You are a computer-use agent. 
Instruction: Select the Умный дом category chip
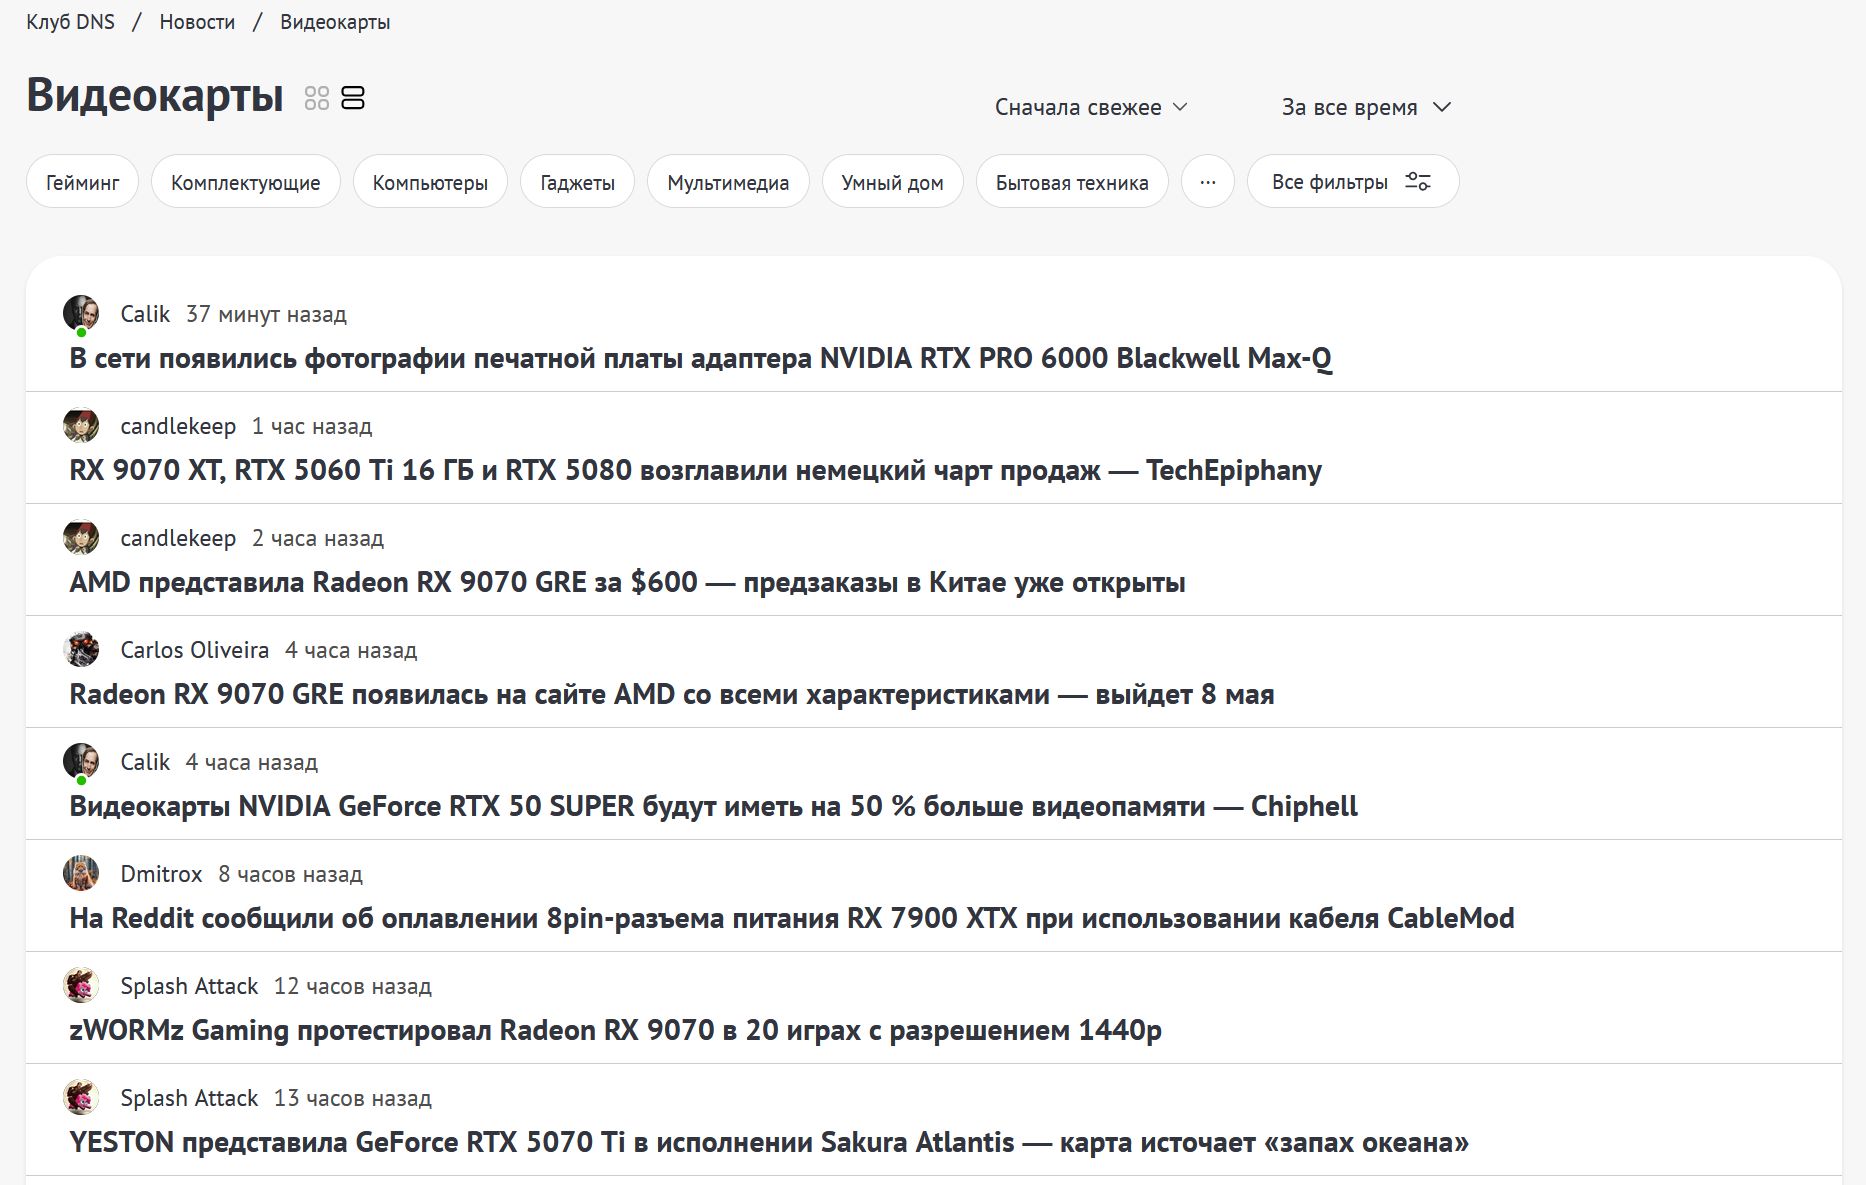coord(893,182)
